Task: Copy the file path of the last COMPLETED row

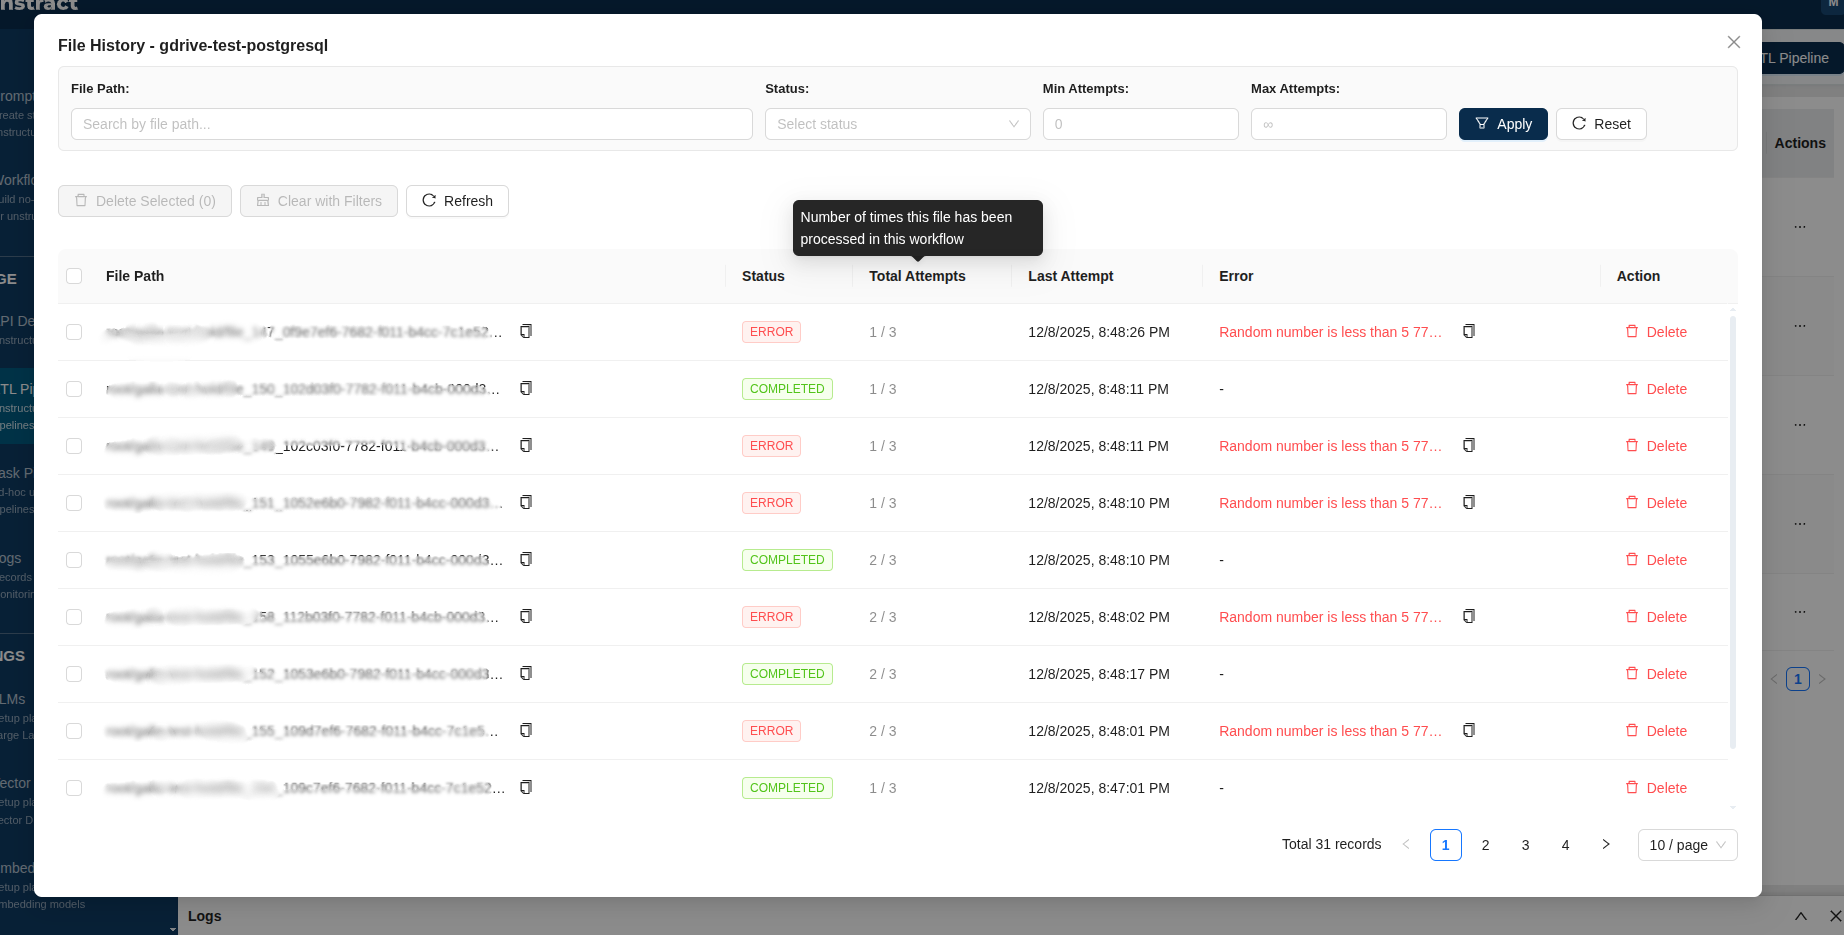Action: (x=525, y=788)
